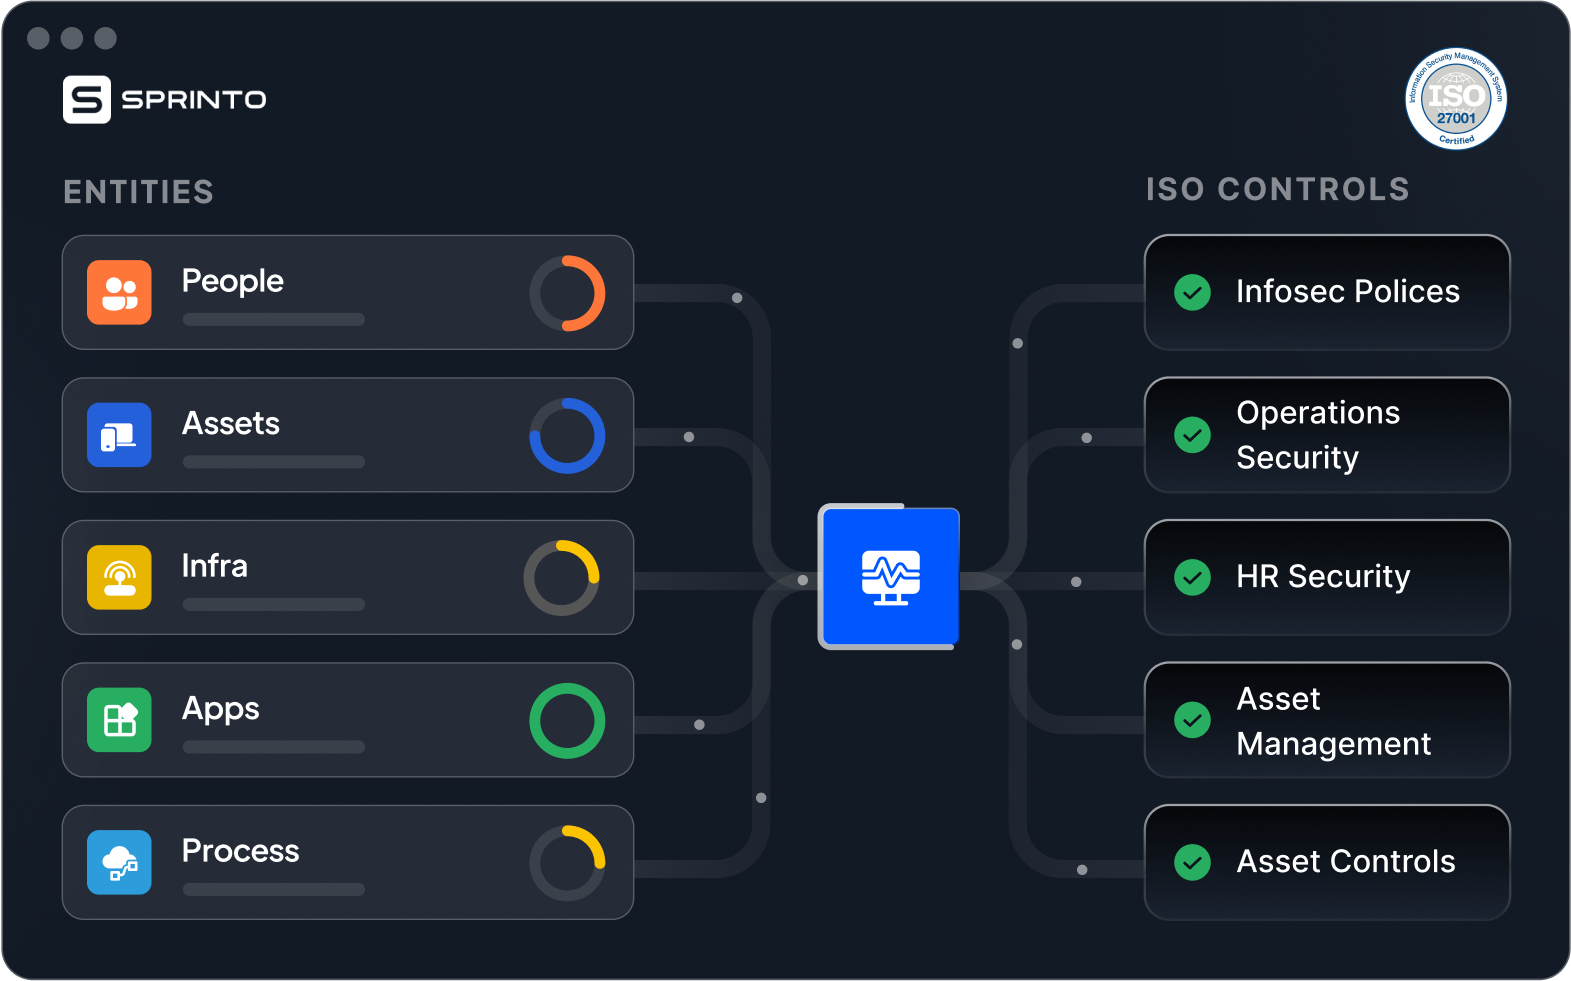Click the central blue monitoring icon

[x=890, y=577]
